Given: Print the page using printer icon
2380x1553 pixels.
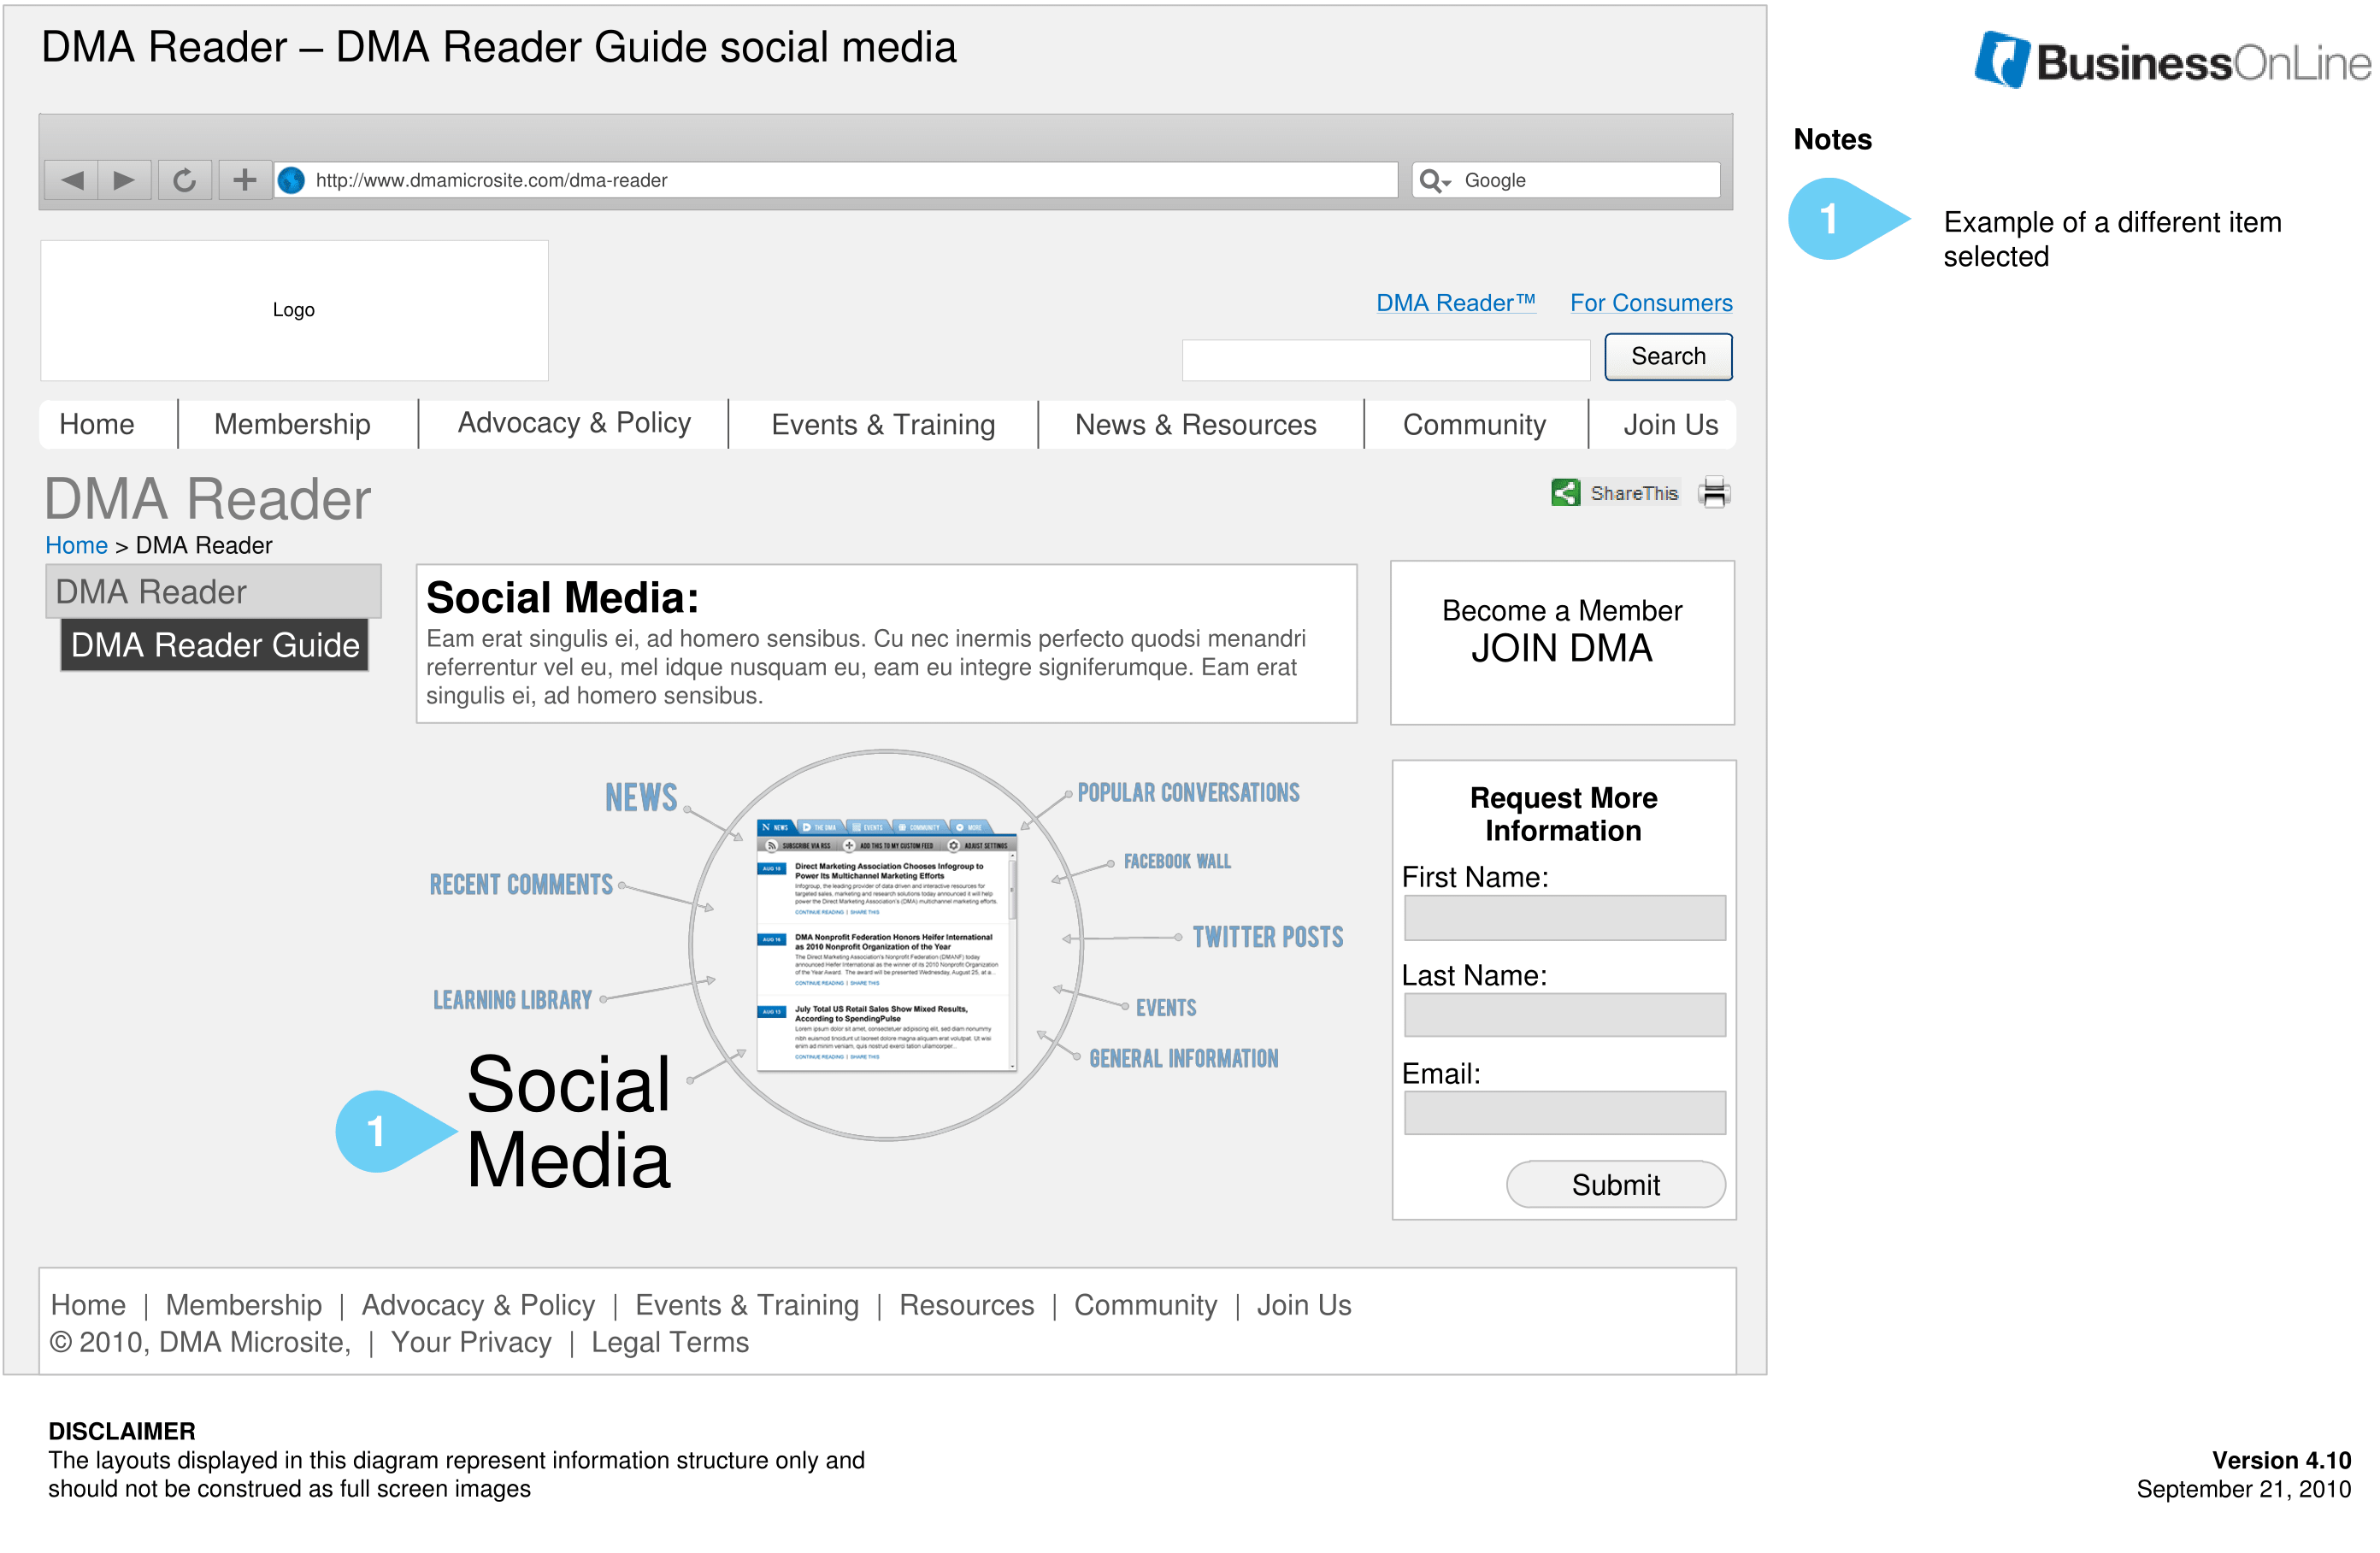Looking at the screenshot, I should [x=1714, y=492].
